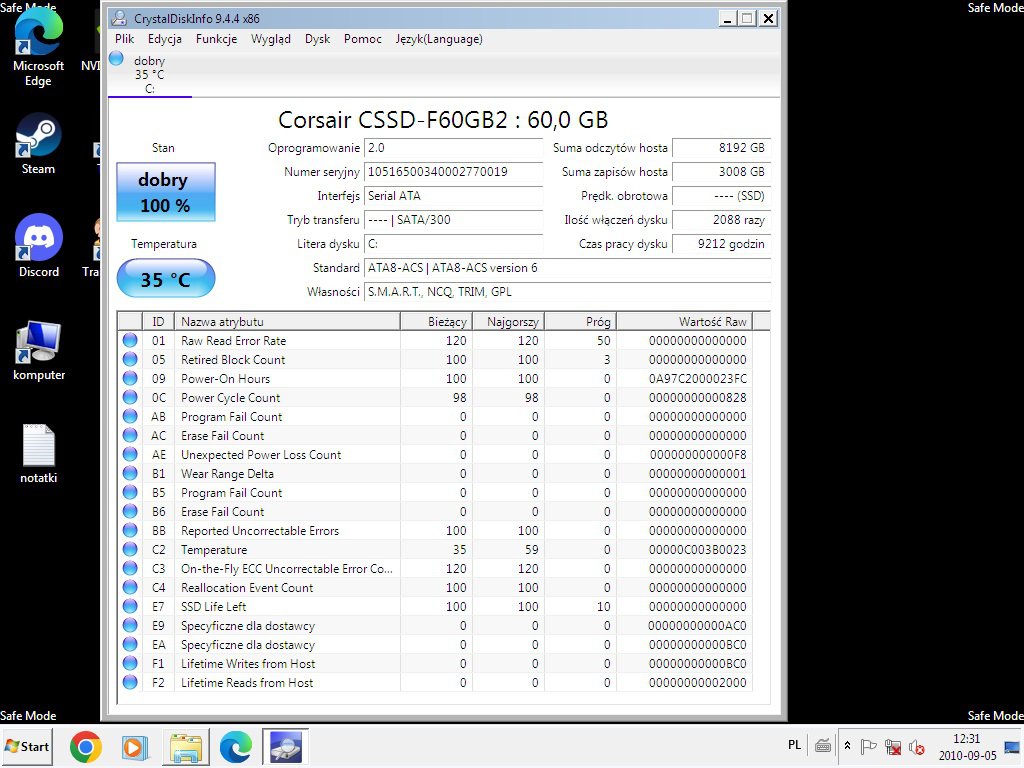Open Microsoft Edge desktop shortcut
Viewport: 1024px width, 768px height.
38,47
